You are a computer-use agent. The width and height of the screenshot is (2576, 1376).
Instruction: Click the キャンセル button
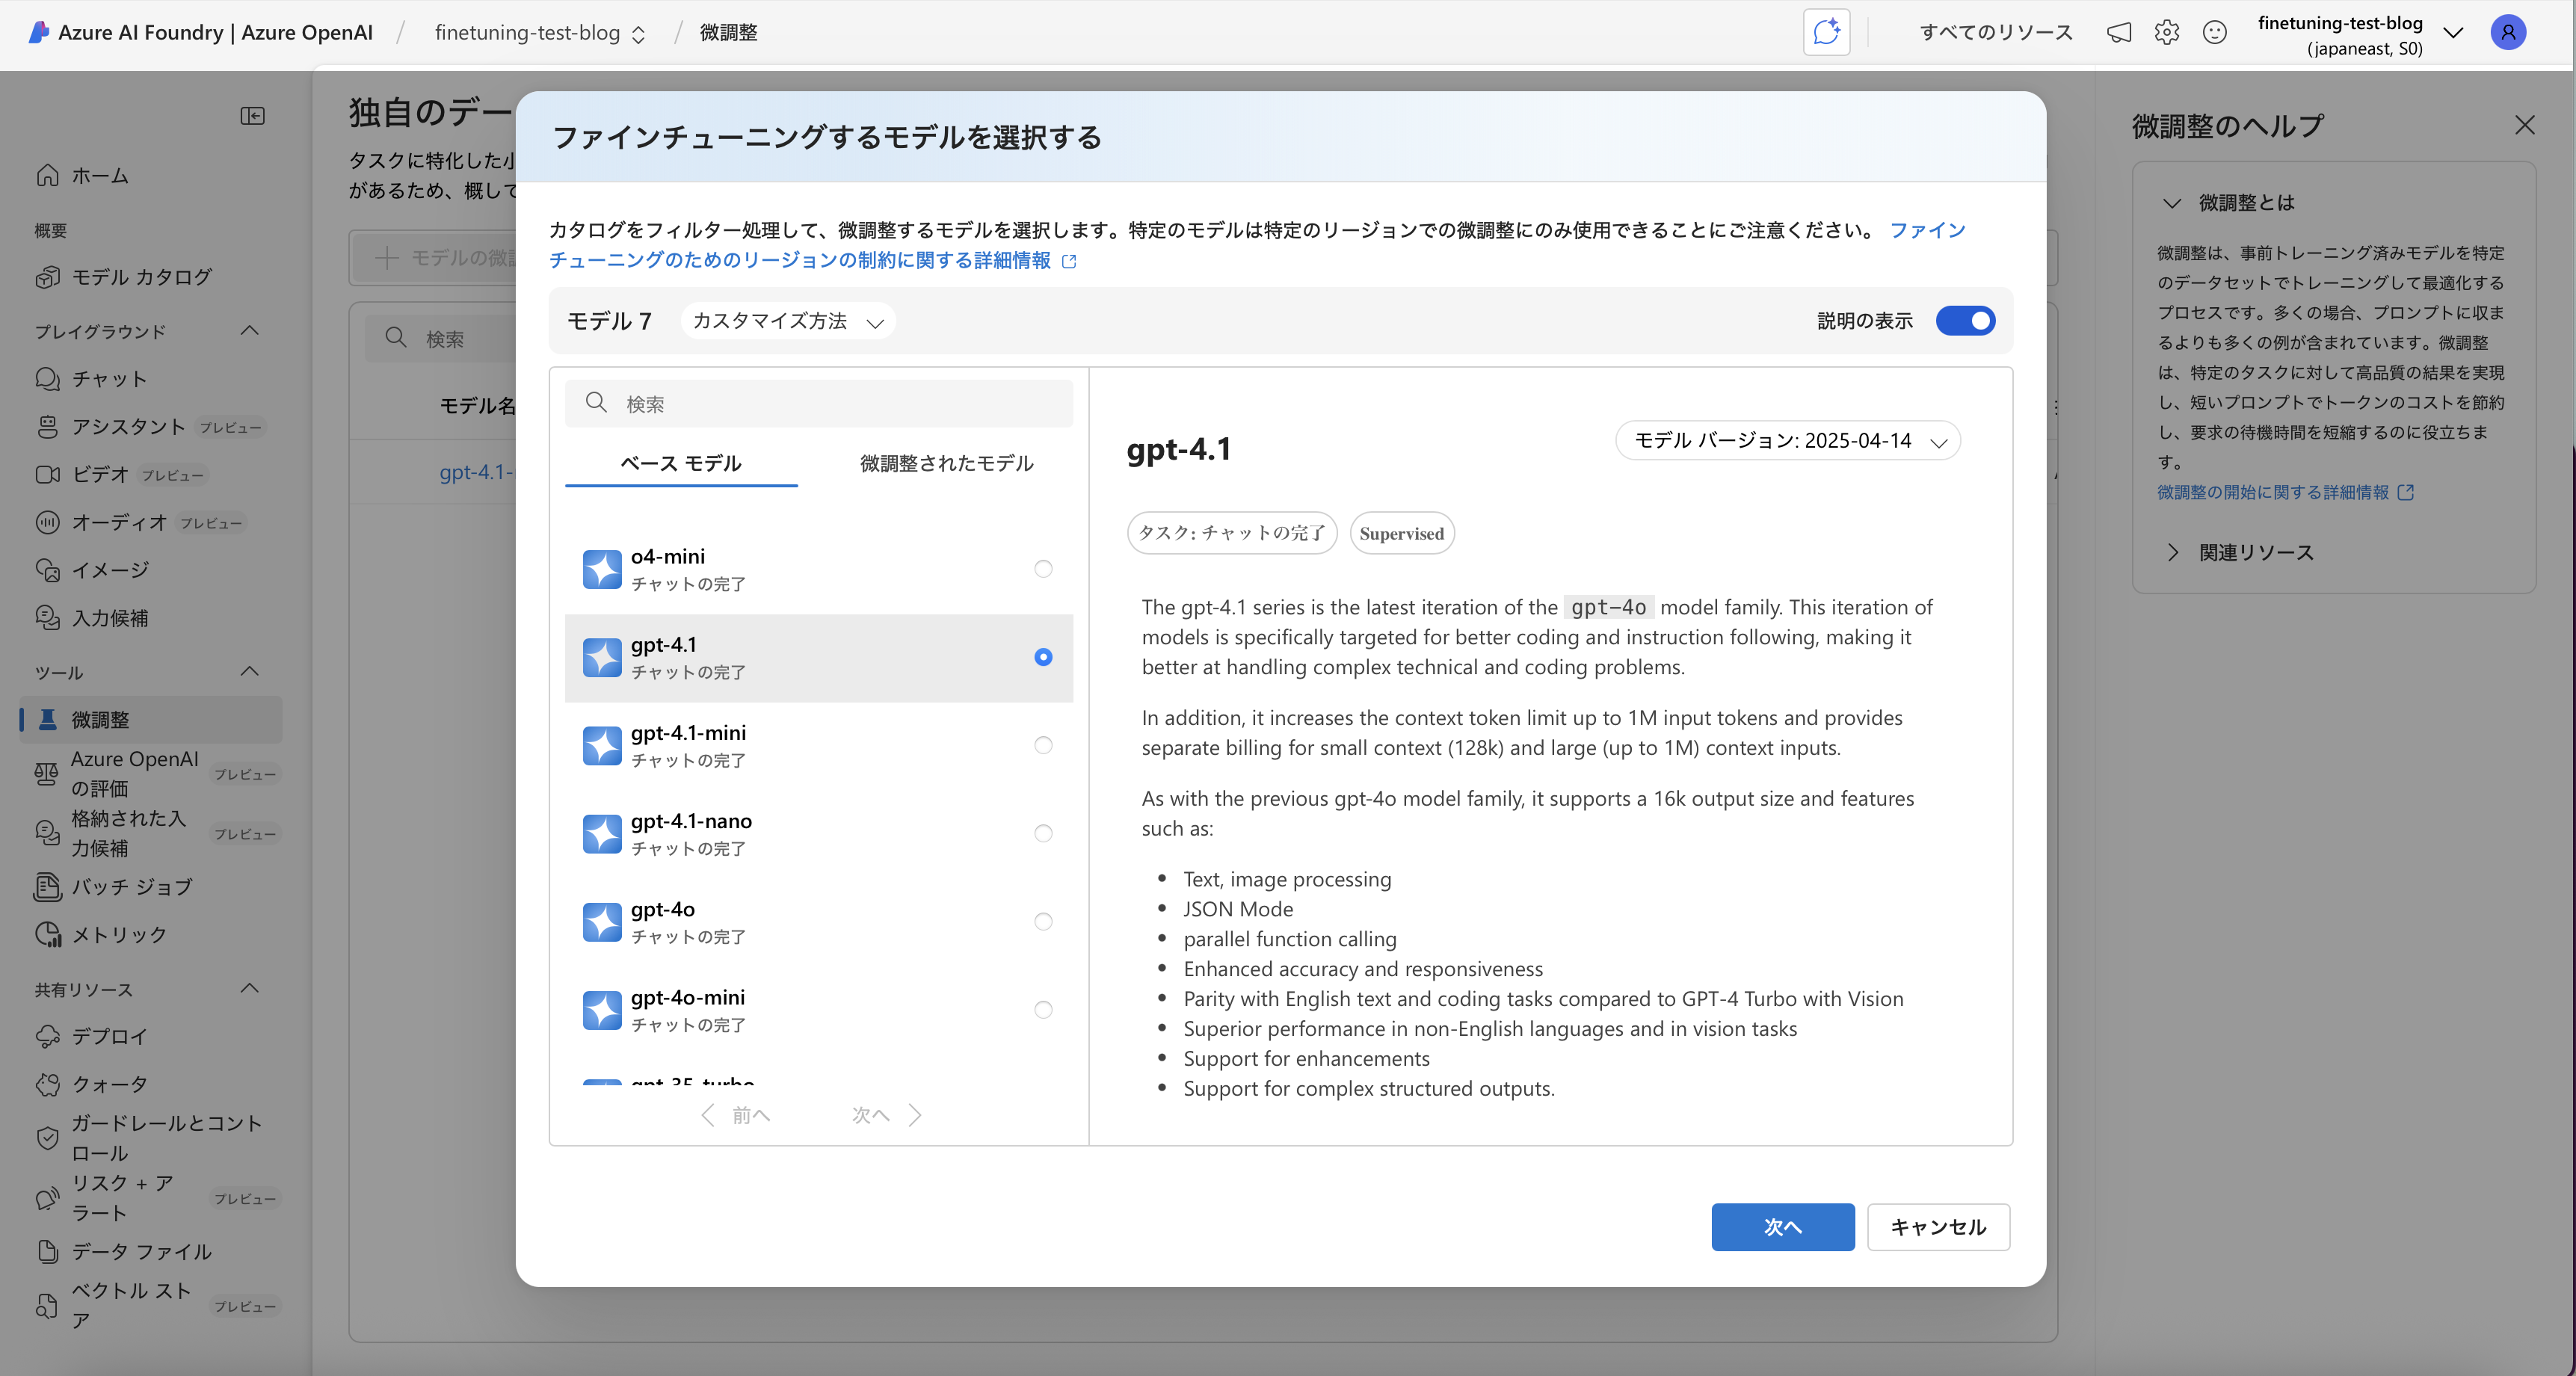(1938, 1227)
